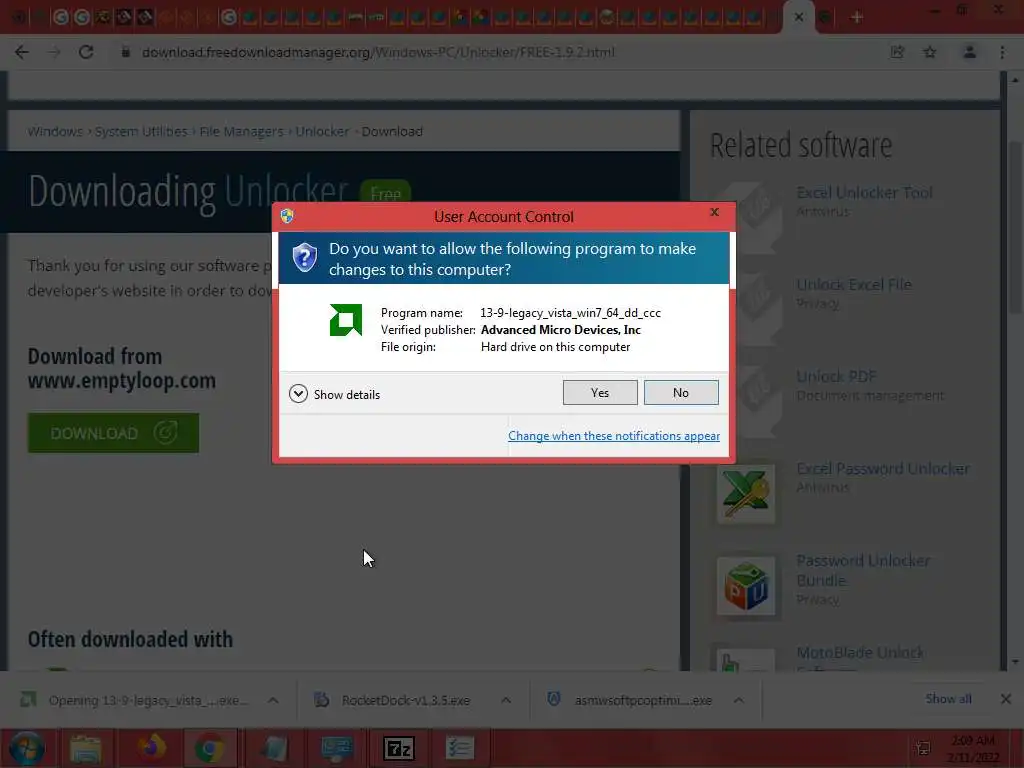Click the Unlocker breadcrumb link
1024x768 pixels.
click(322, 131)
